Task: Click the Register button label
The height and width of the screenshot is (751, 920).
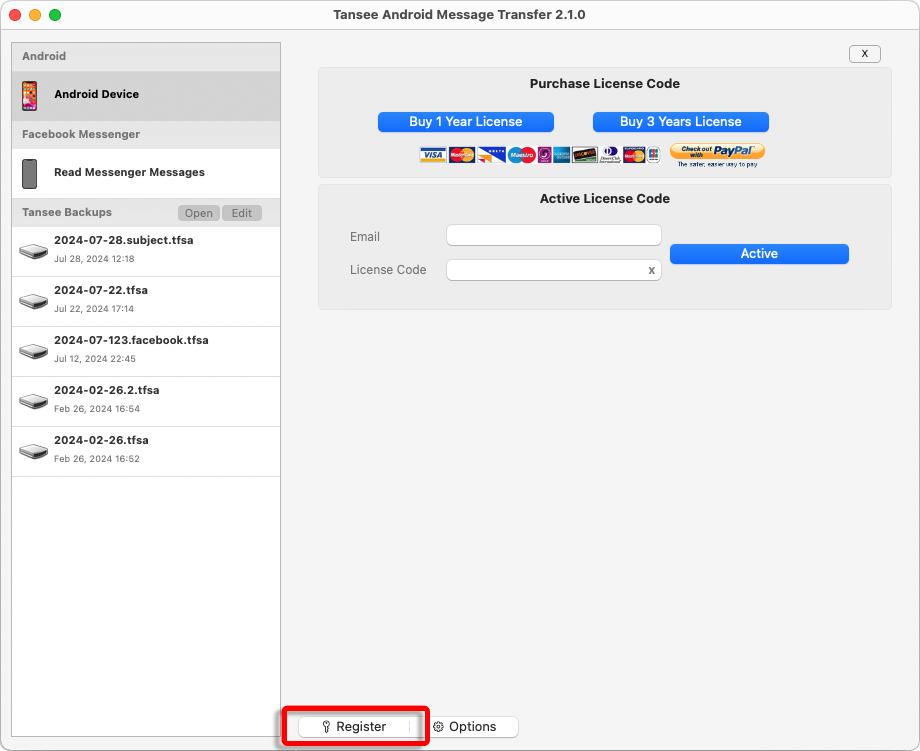Action: click(x=361, y=726)
